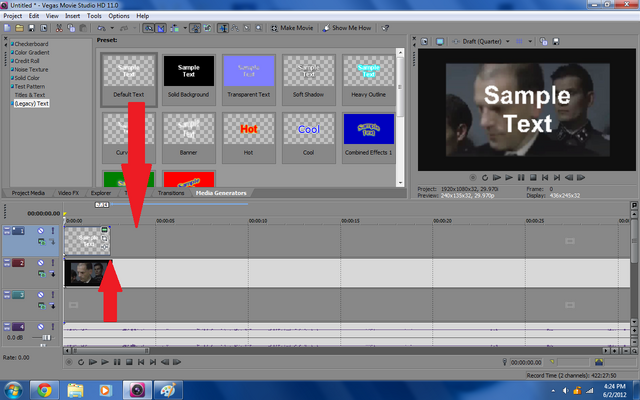Select the Envelope edit tool
This screenshot has height=400, width=640.
(235, 28)
